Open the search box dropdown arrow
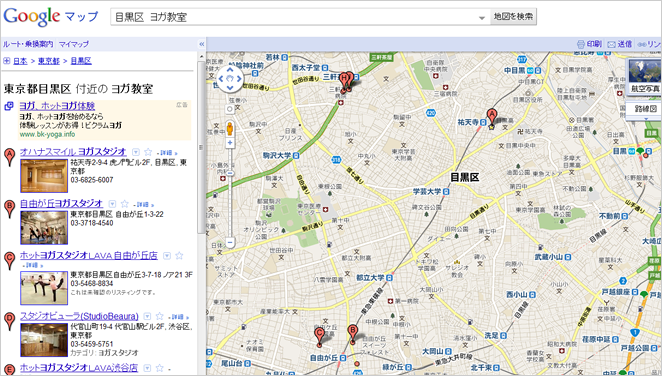662x376 pixels. [x=482, y=18]
